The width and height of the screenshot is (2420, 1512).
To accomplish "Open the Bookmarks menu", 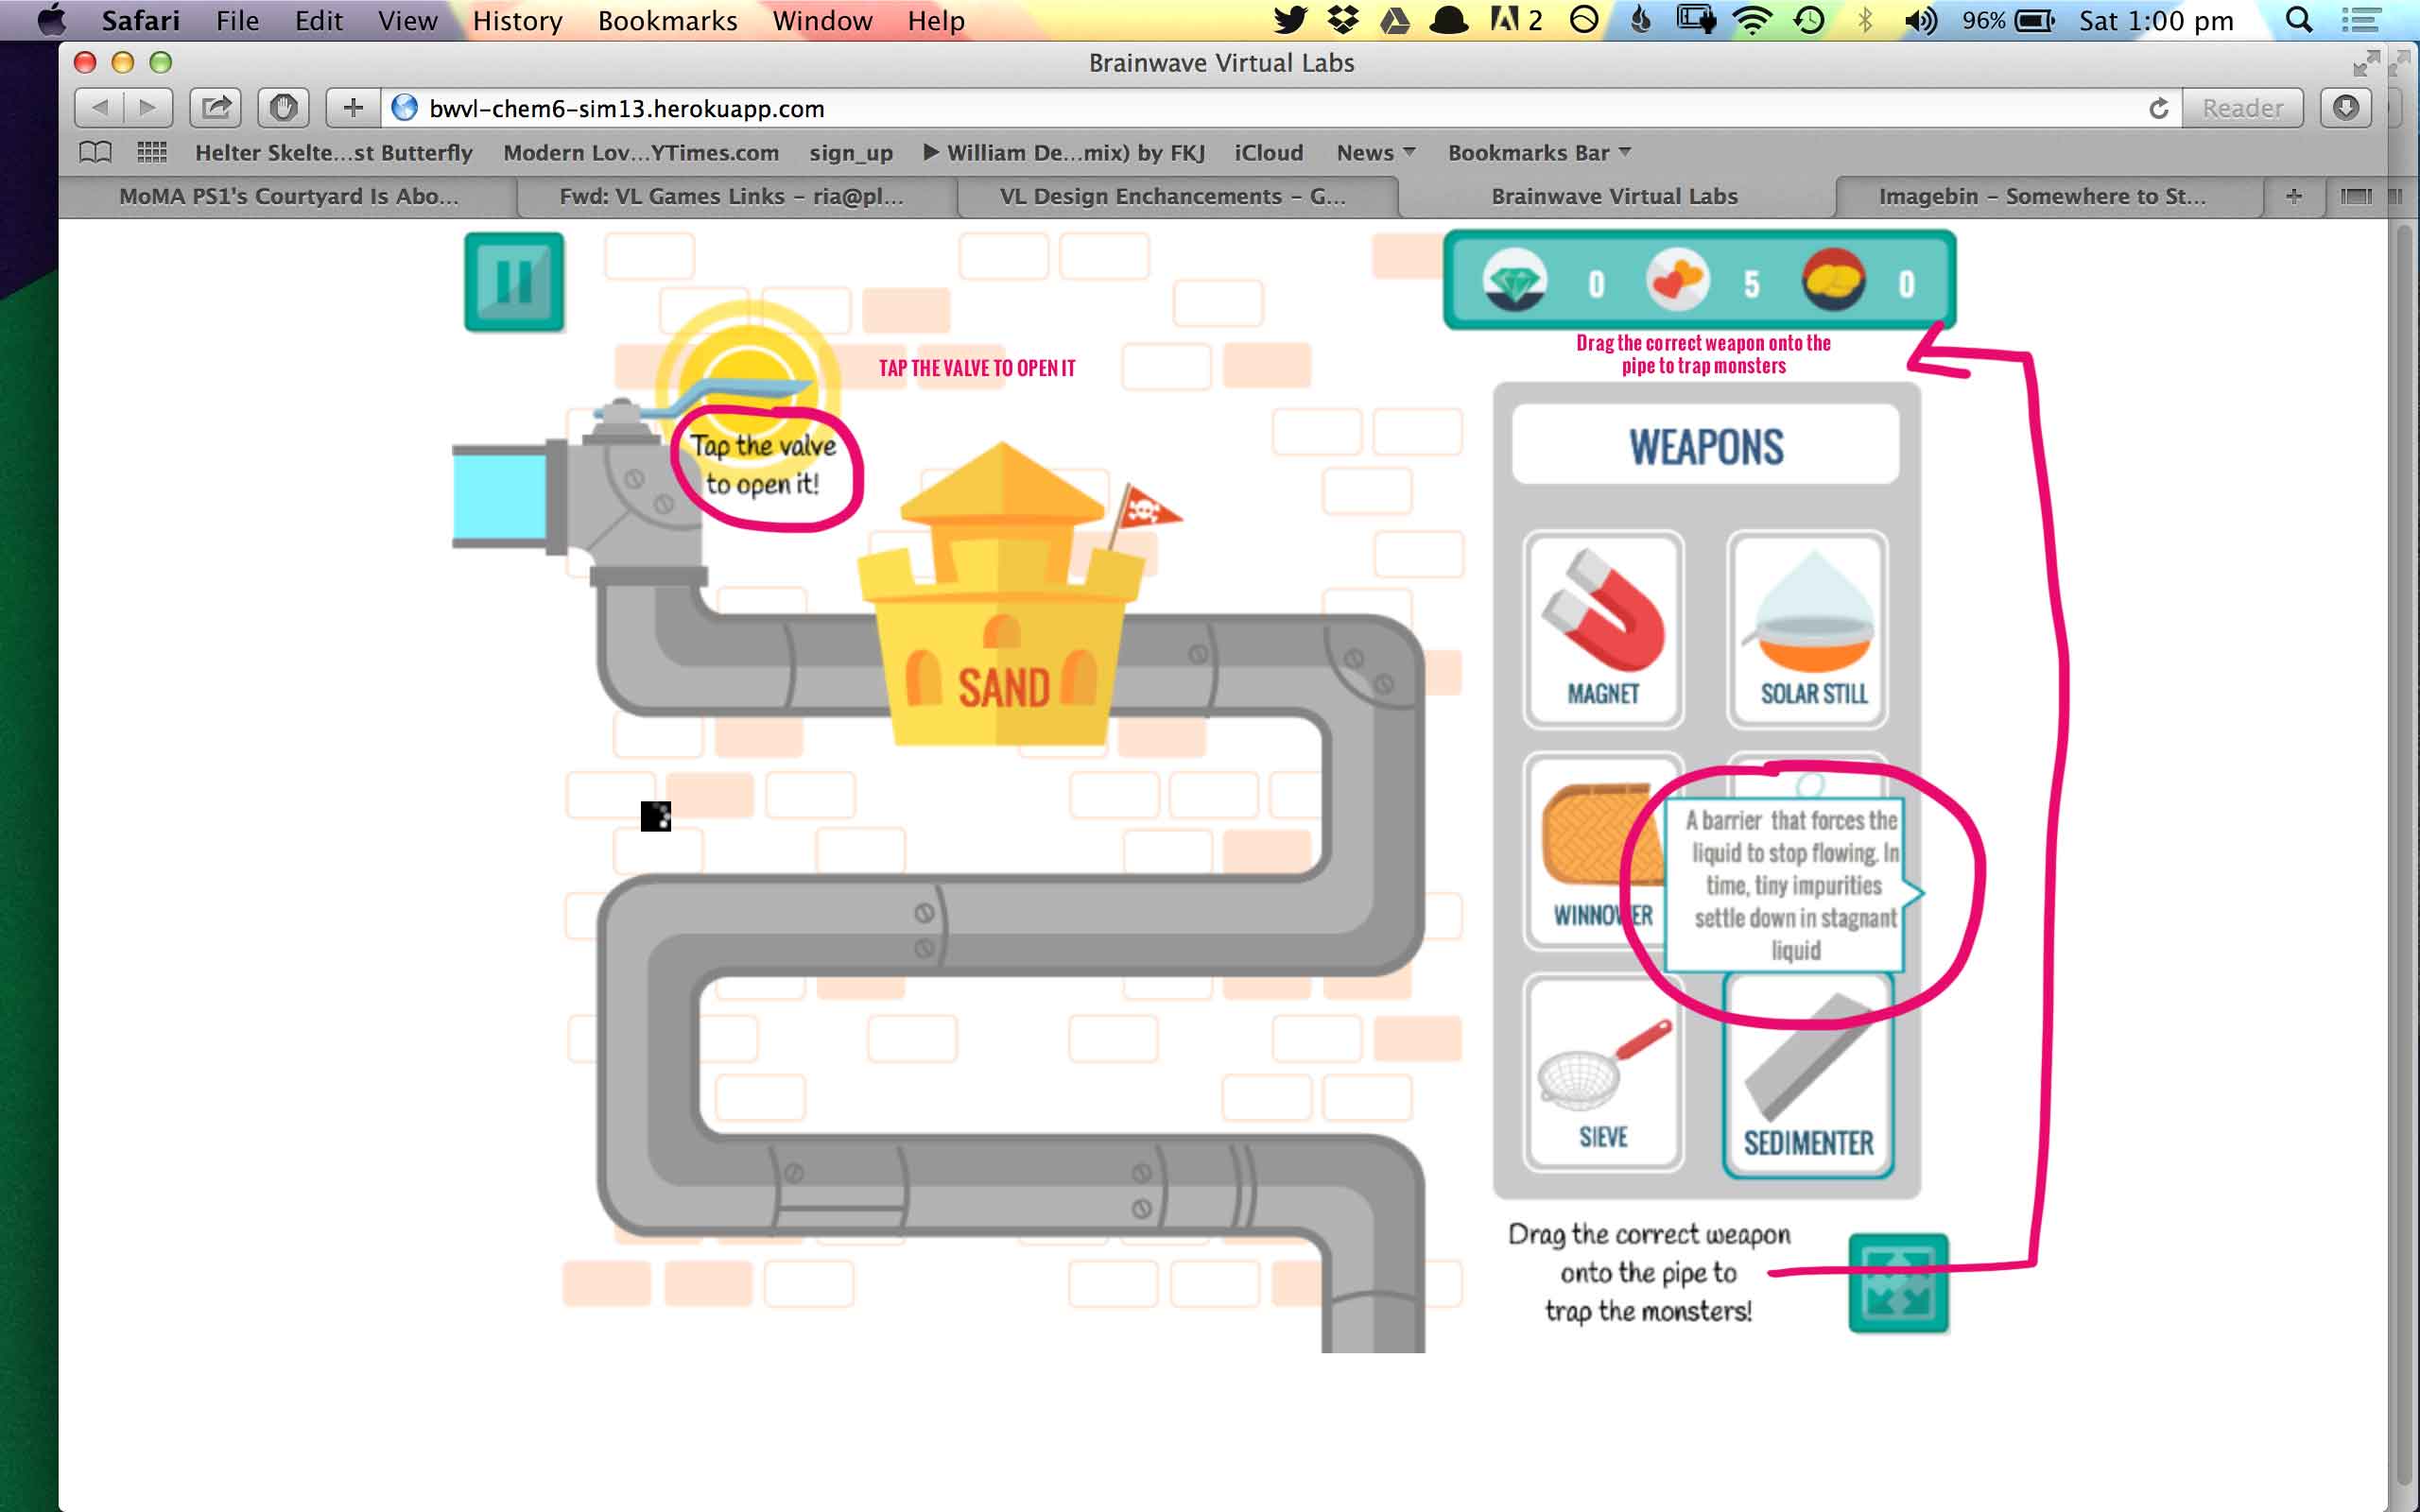I will tap(667, 20).
